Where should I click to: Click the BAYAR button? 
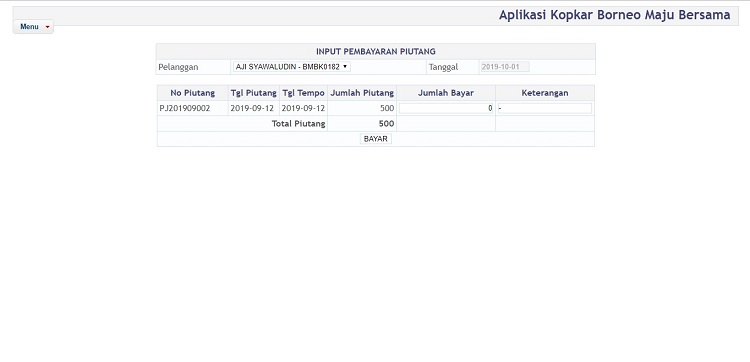[375, 139]
